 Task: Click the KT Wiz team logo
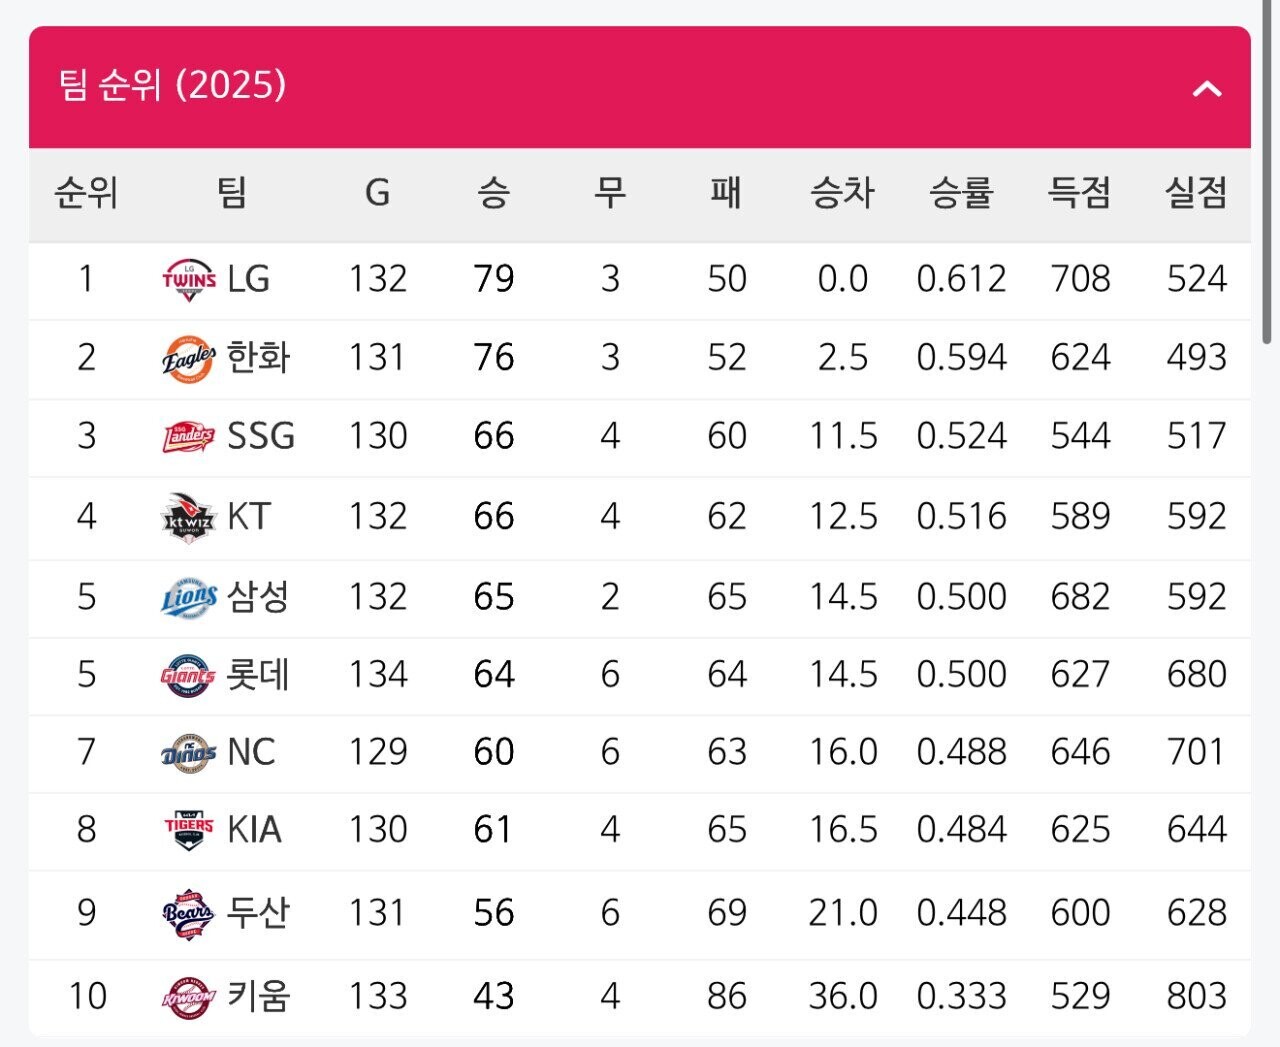tap(189, 517)
